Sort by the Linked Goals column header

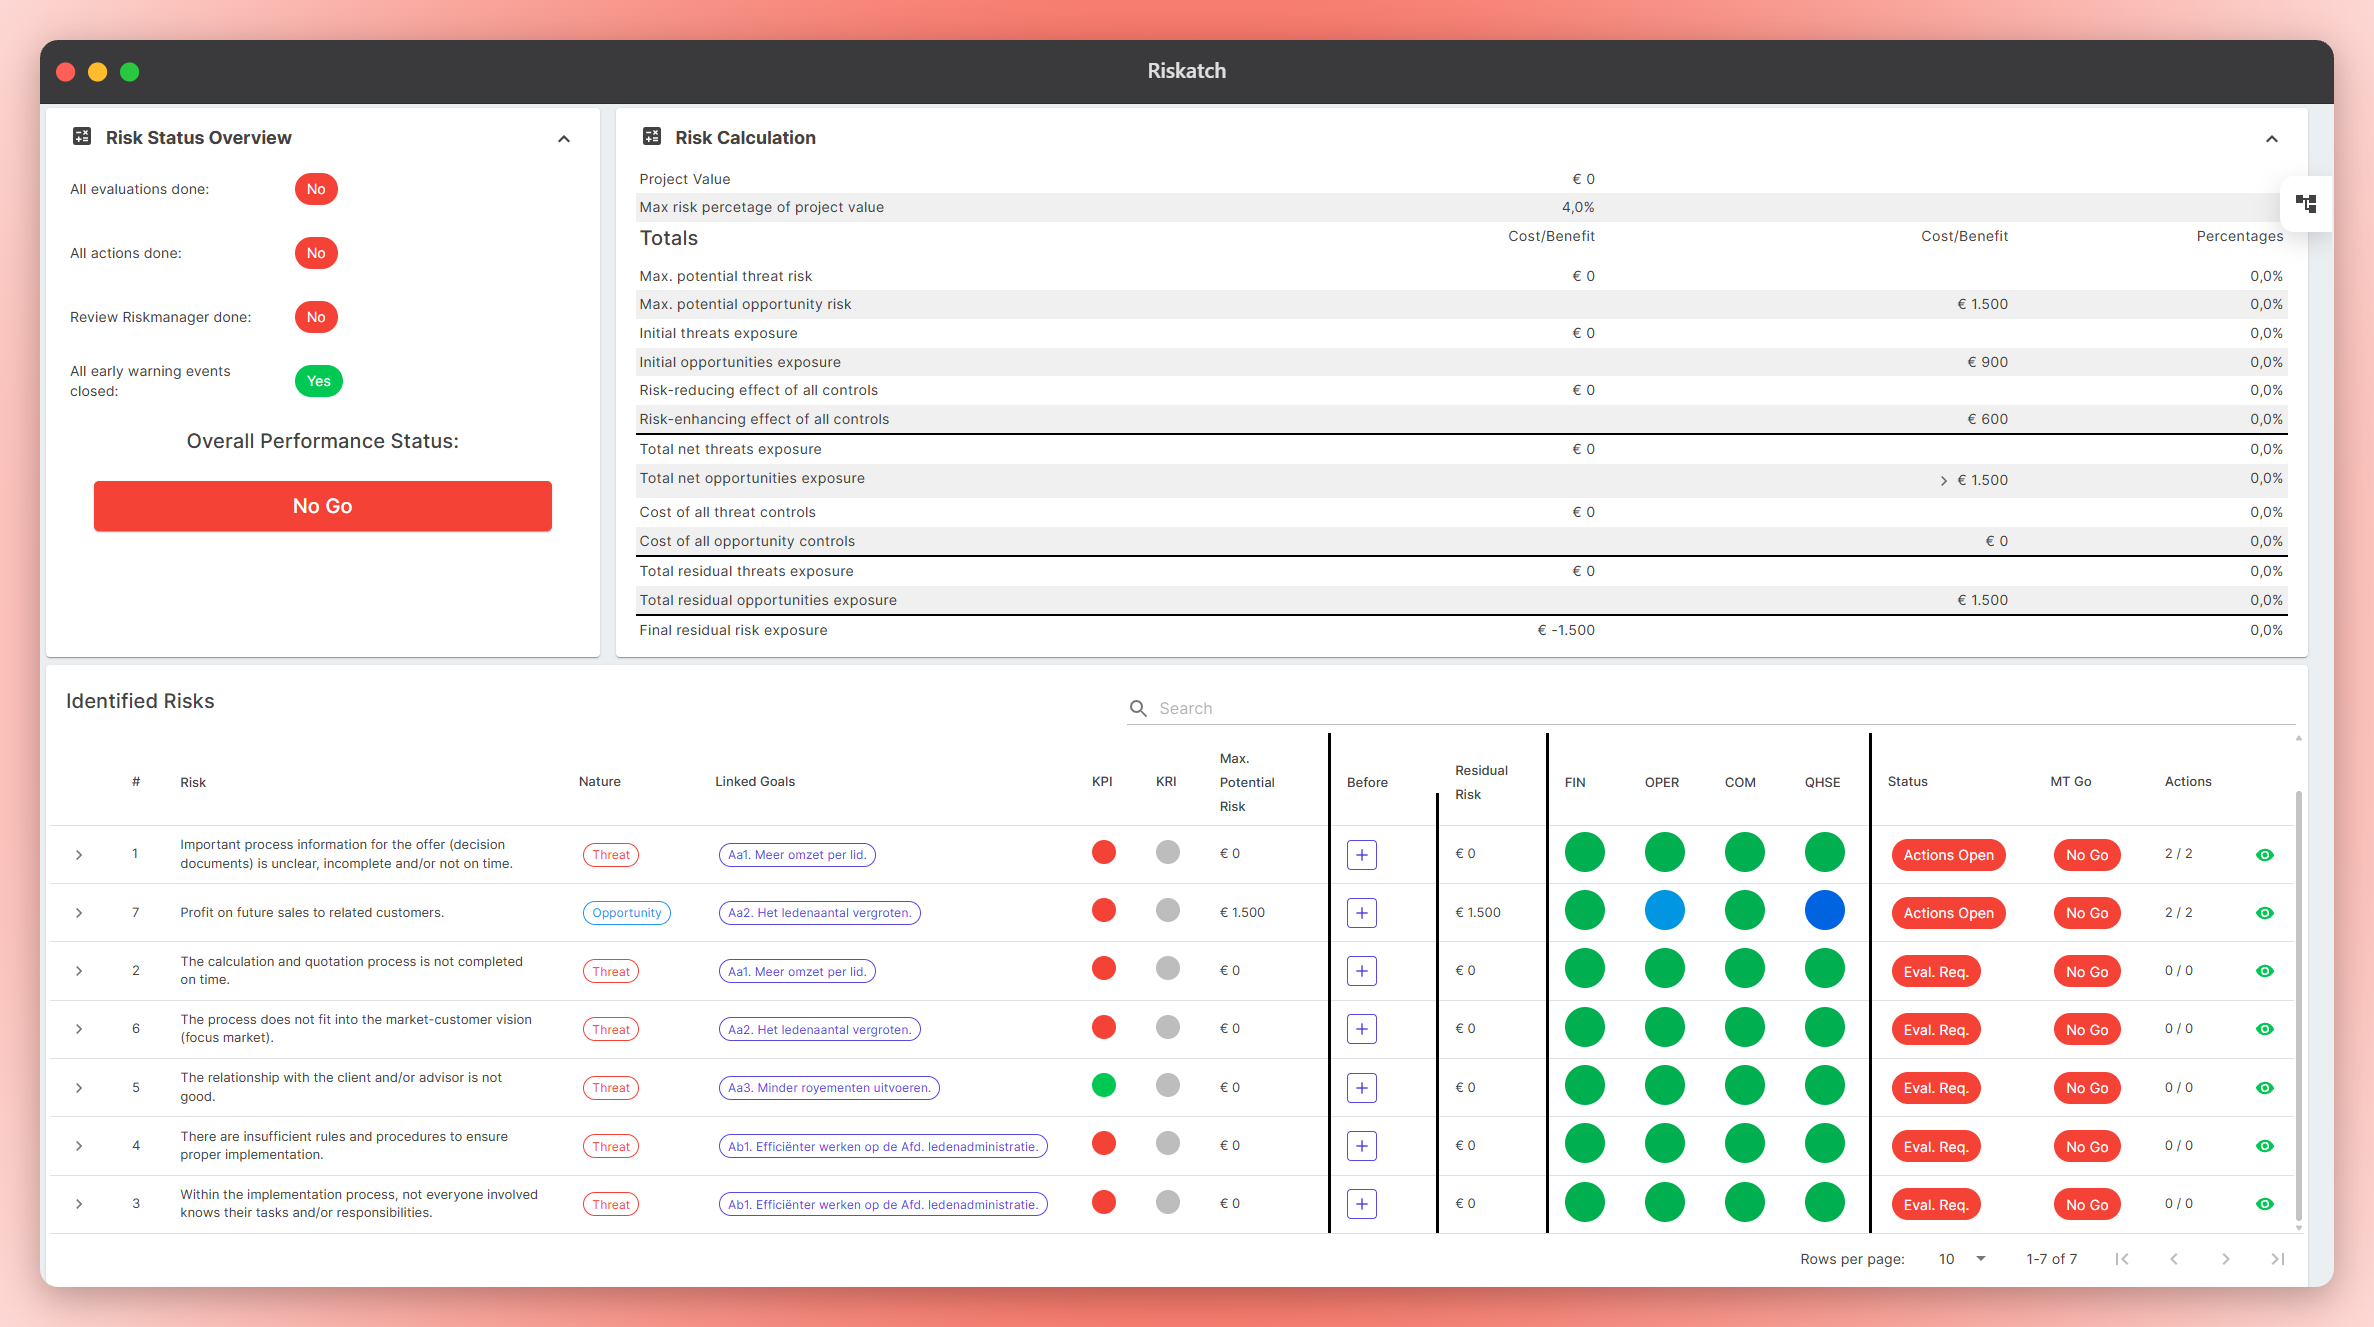click(x=755, y=782)
